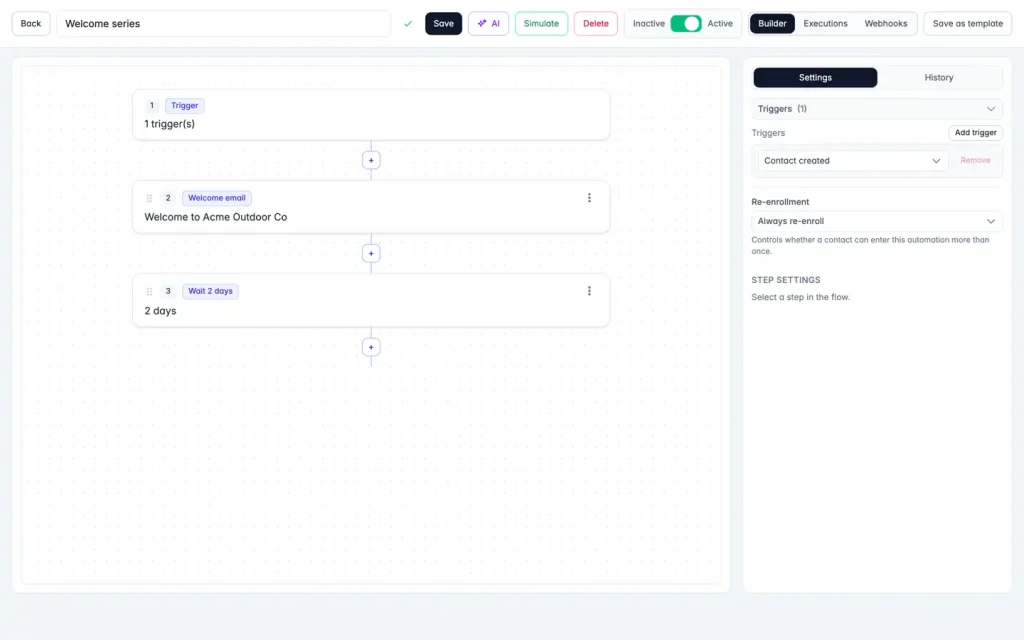Click Add trigger button
The image size is (1024, 640).
(x=975, y=133)
